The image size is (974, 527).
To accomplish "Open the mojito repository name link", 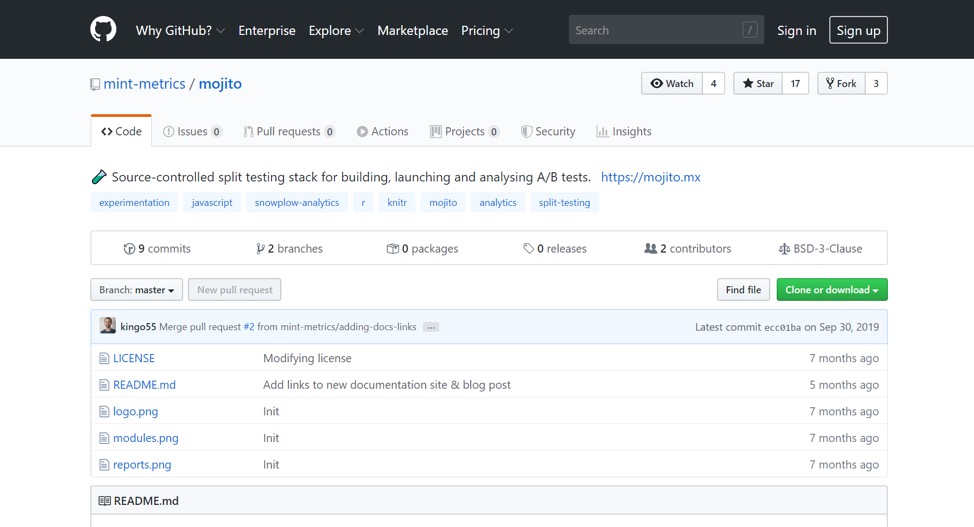I will pos(220,83).
